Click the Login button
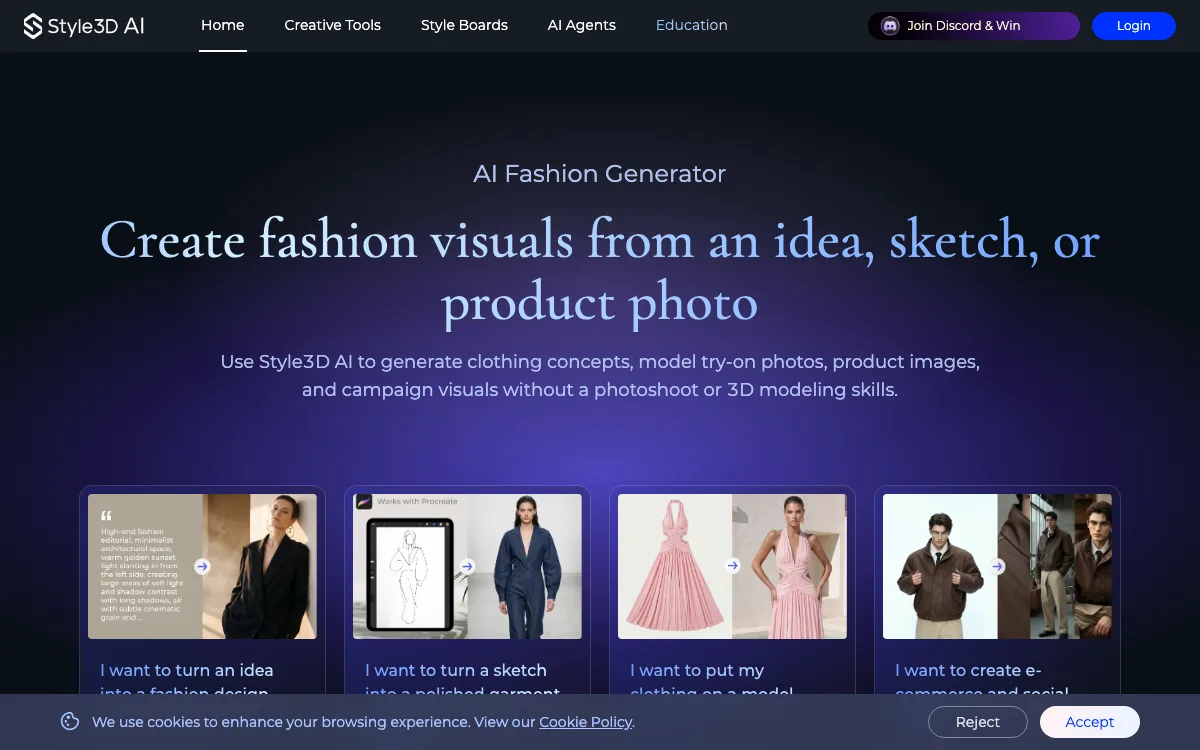1200x750 pixels. coord(1133,26)
